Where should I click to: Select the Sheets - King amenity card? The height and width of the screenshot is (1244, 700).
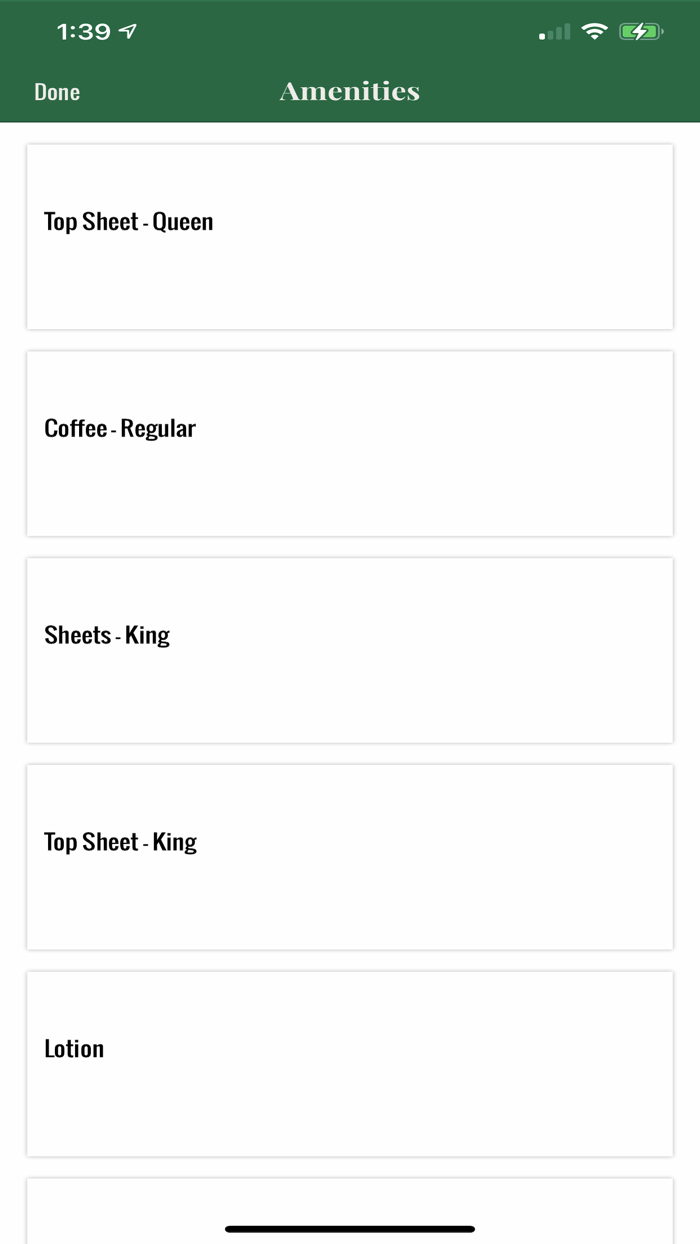click(x=350, y=650)
